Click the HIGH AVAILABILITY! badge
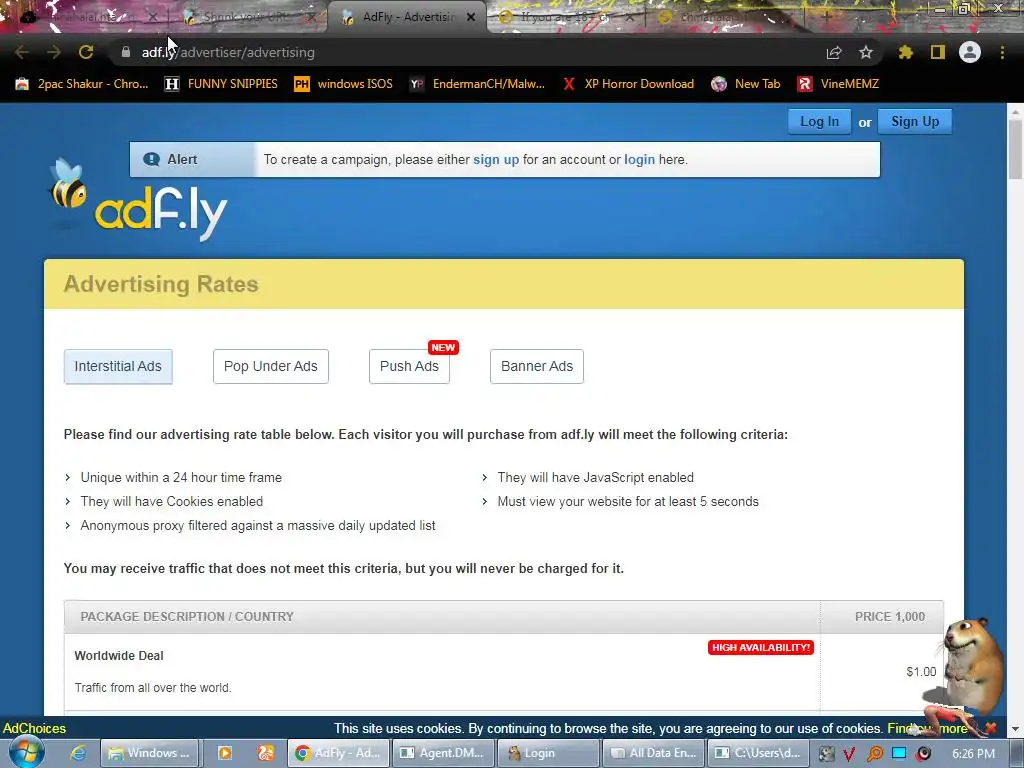 click(x=761, y=647)
